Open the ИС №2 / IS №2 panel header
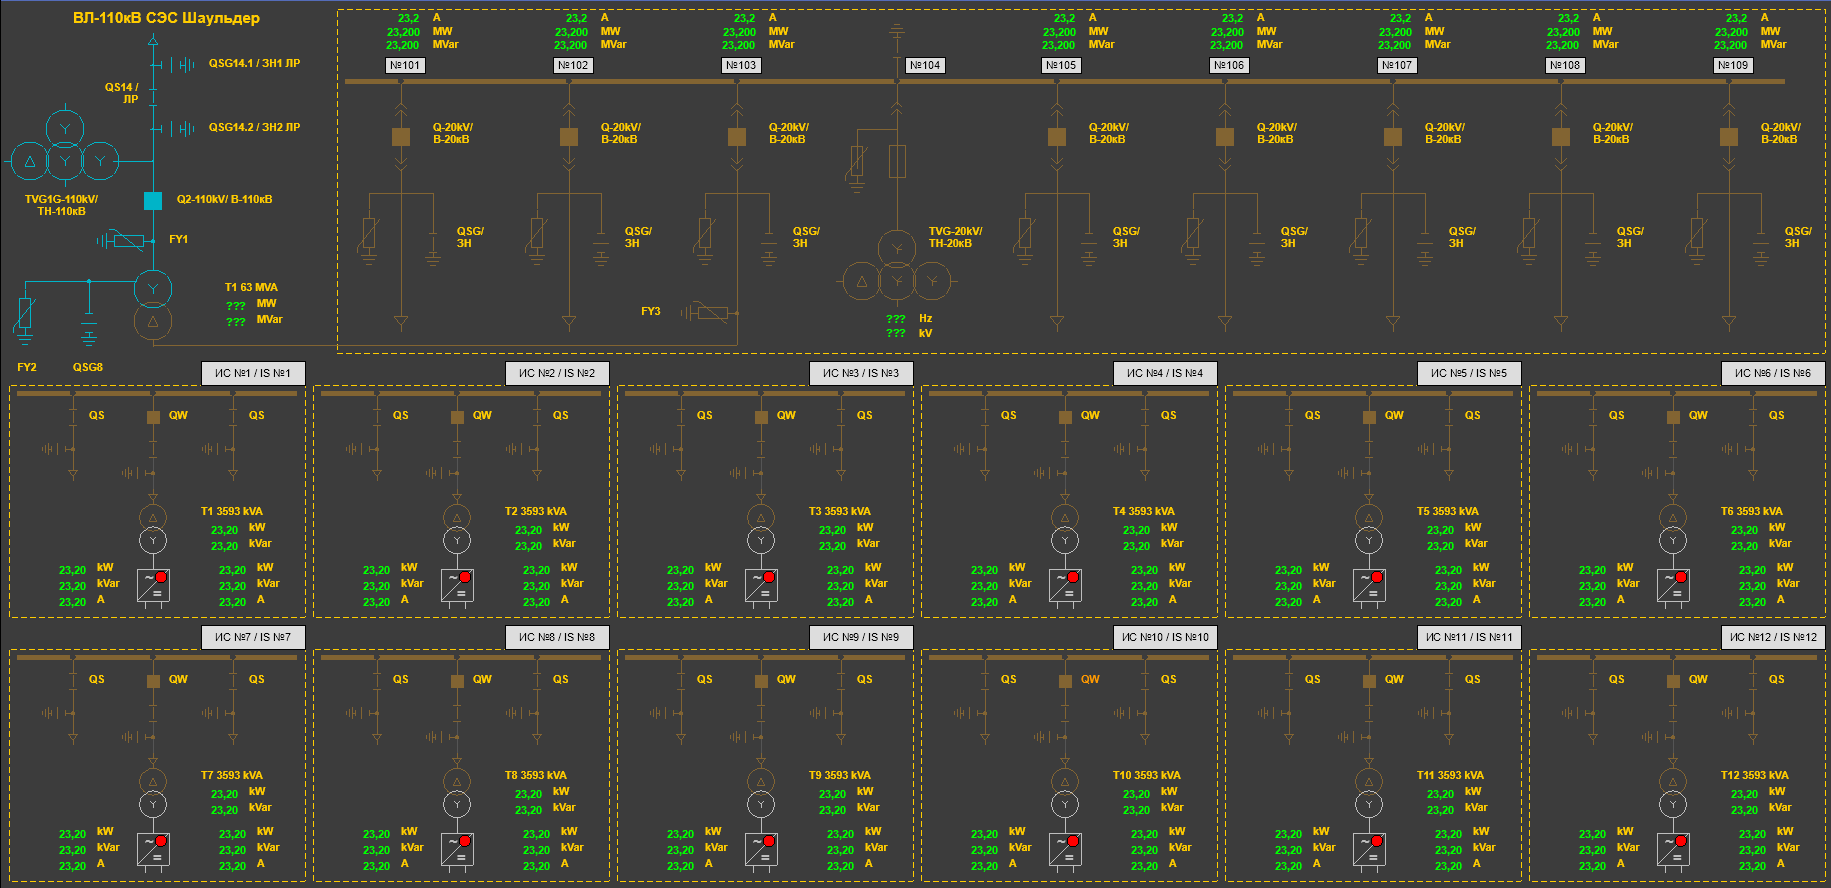This screenshot has height=888, width=1831. 557,373
